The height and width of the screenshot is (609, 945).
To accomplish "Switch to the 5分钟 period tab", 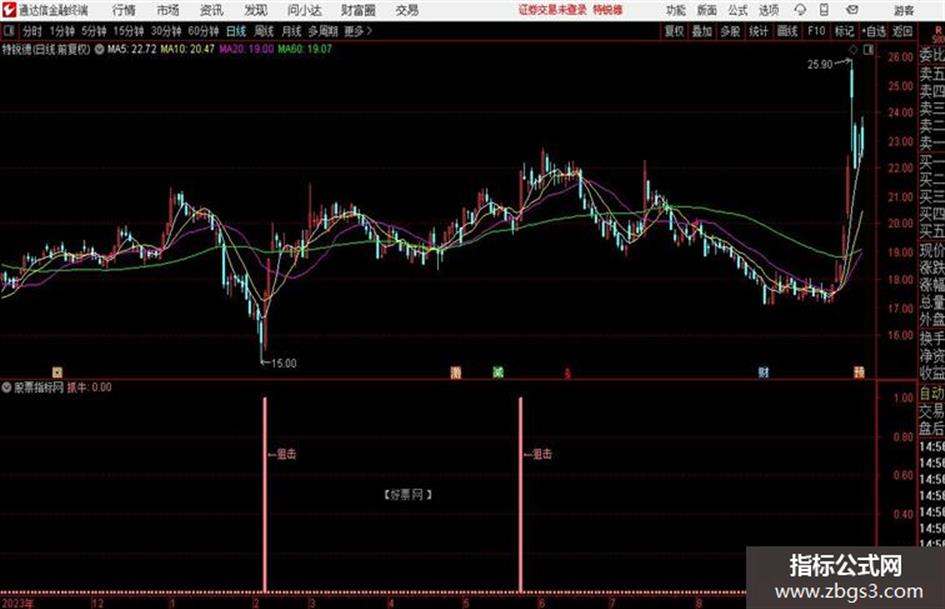I will tap(93, 31).
